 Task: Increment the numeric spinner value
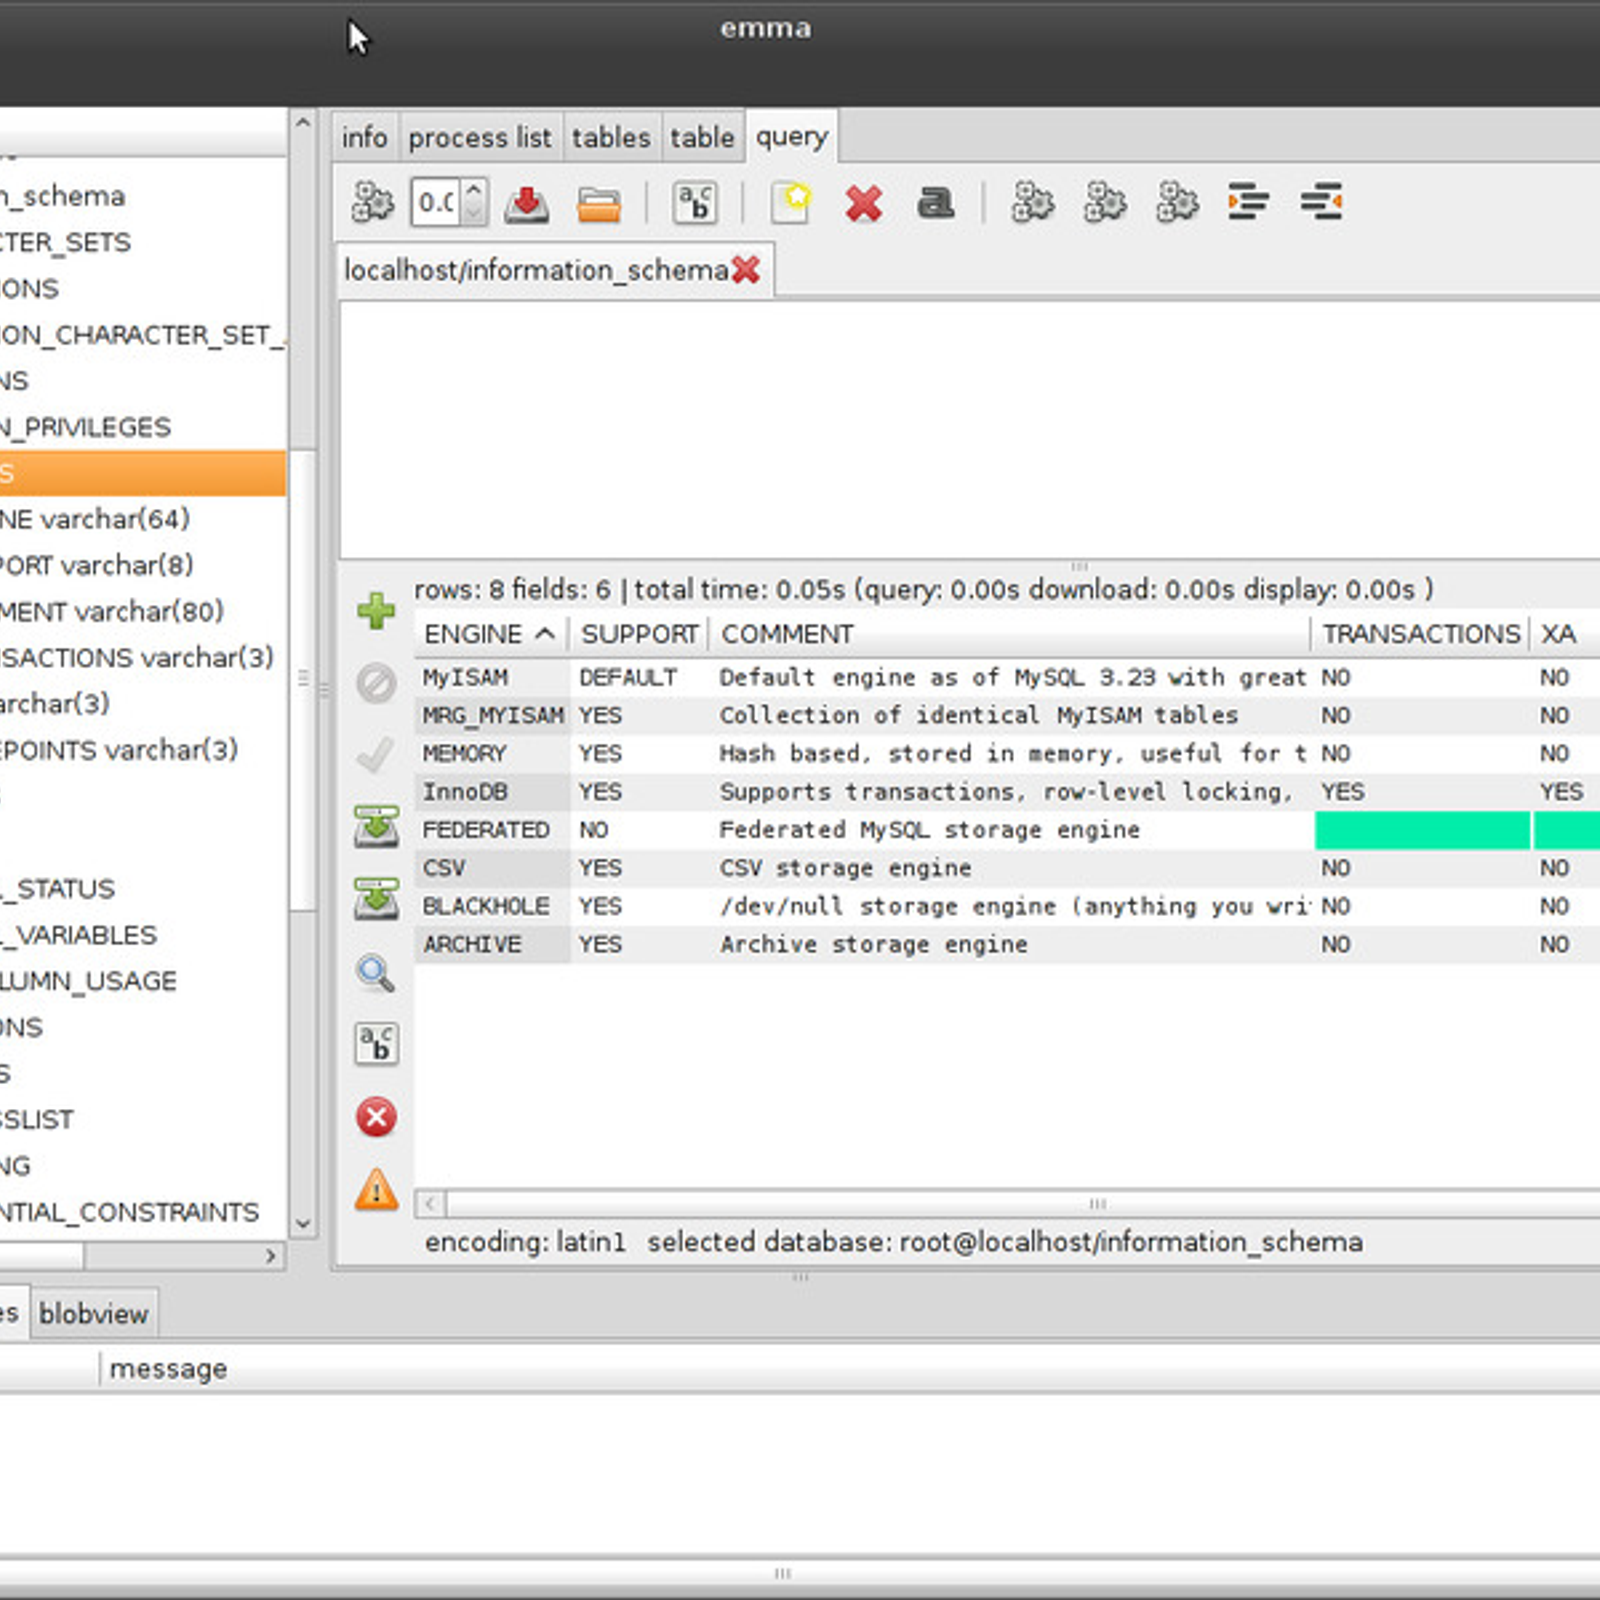[475, 191]
